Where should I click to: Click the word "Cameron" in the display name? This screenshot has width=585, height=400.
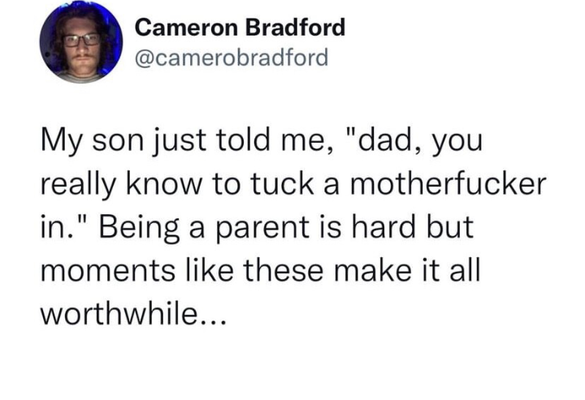pos(186,28)
